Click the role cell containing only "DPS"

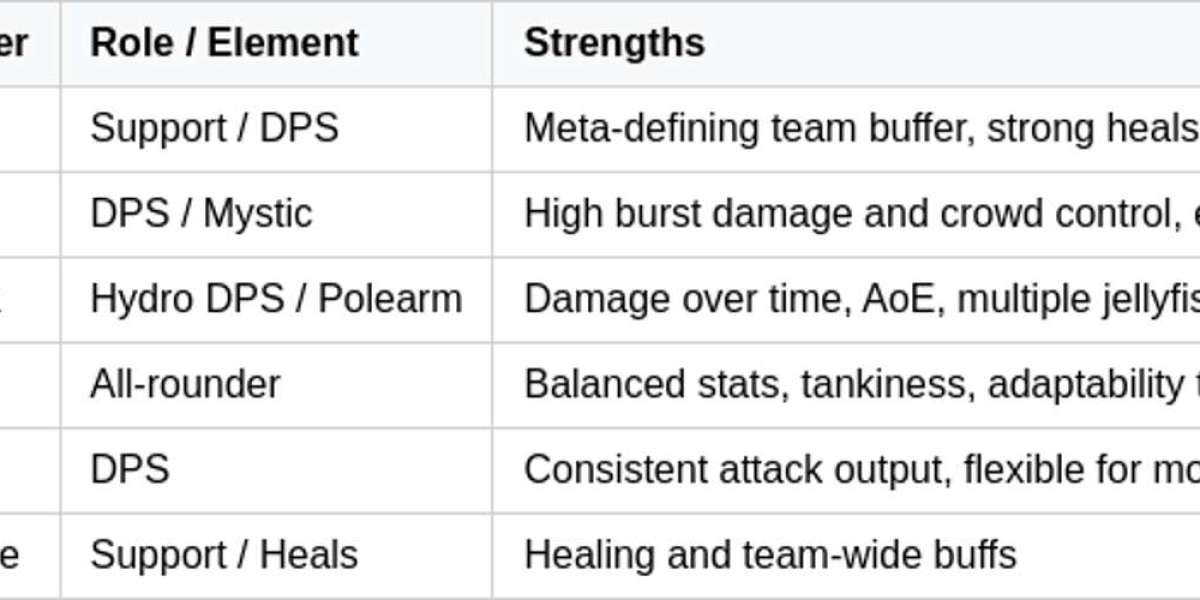(130, 470)
